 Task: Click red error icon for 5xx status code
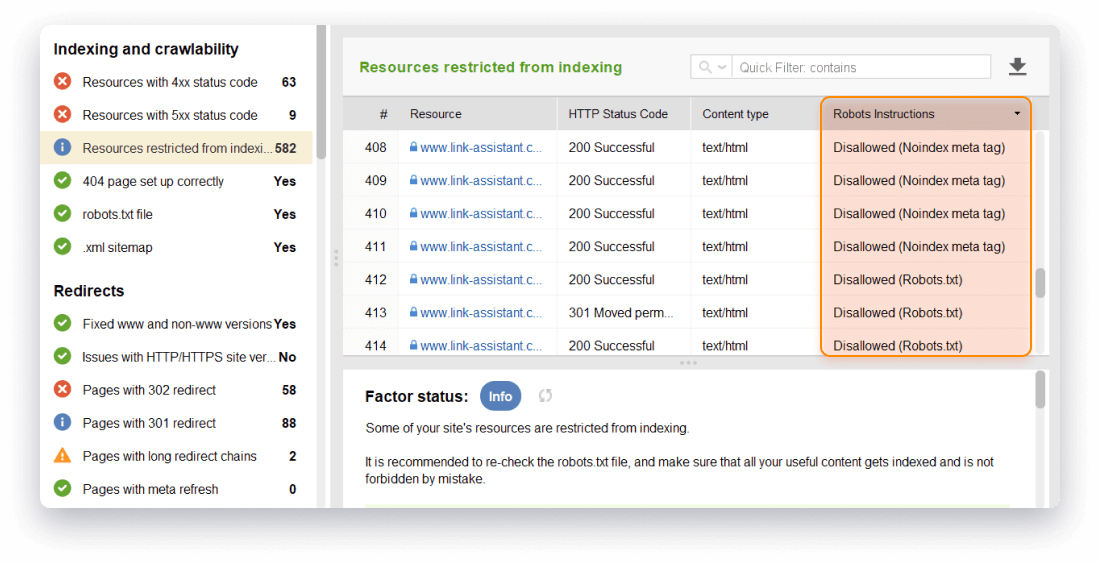[62, 114]
